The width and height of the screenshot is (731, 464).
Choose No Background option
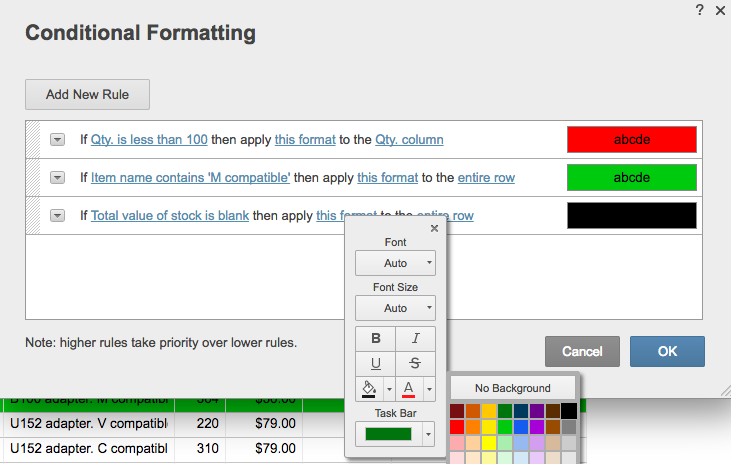[x=512, y=388]
